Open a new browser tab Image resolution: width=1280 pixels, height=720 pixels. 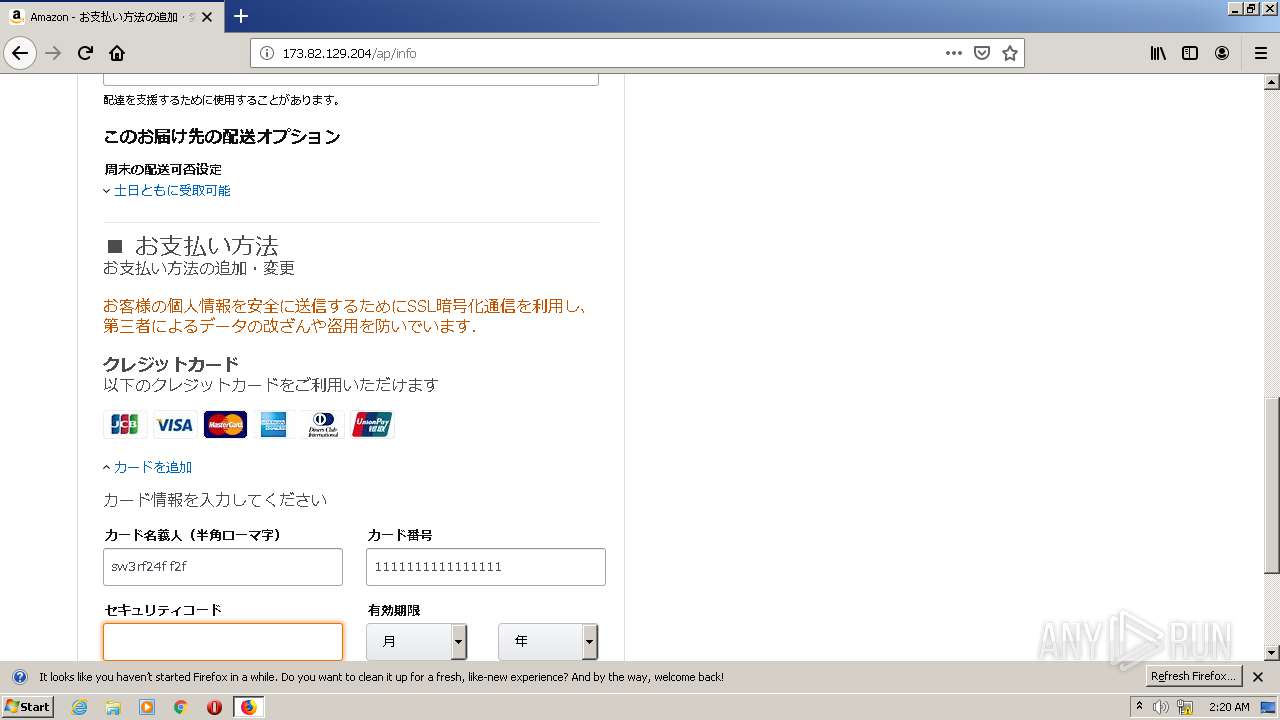pyautogui.click(x=241, y=16)
